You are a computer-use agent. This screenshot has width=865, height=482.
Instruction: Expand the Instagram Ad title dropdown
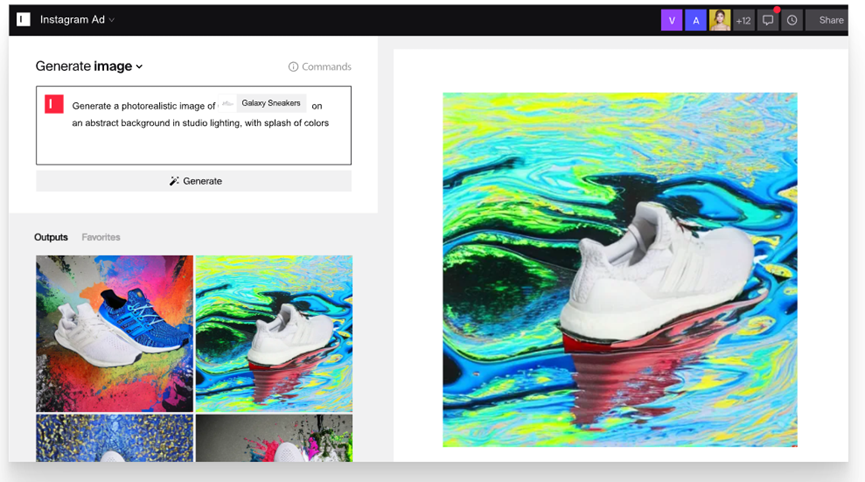pyautogui.click(x=77, y=20)
